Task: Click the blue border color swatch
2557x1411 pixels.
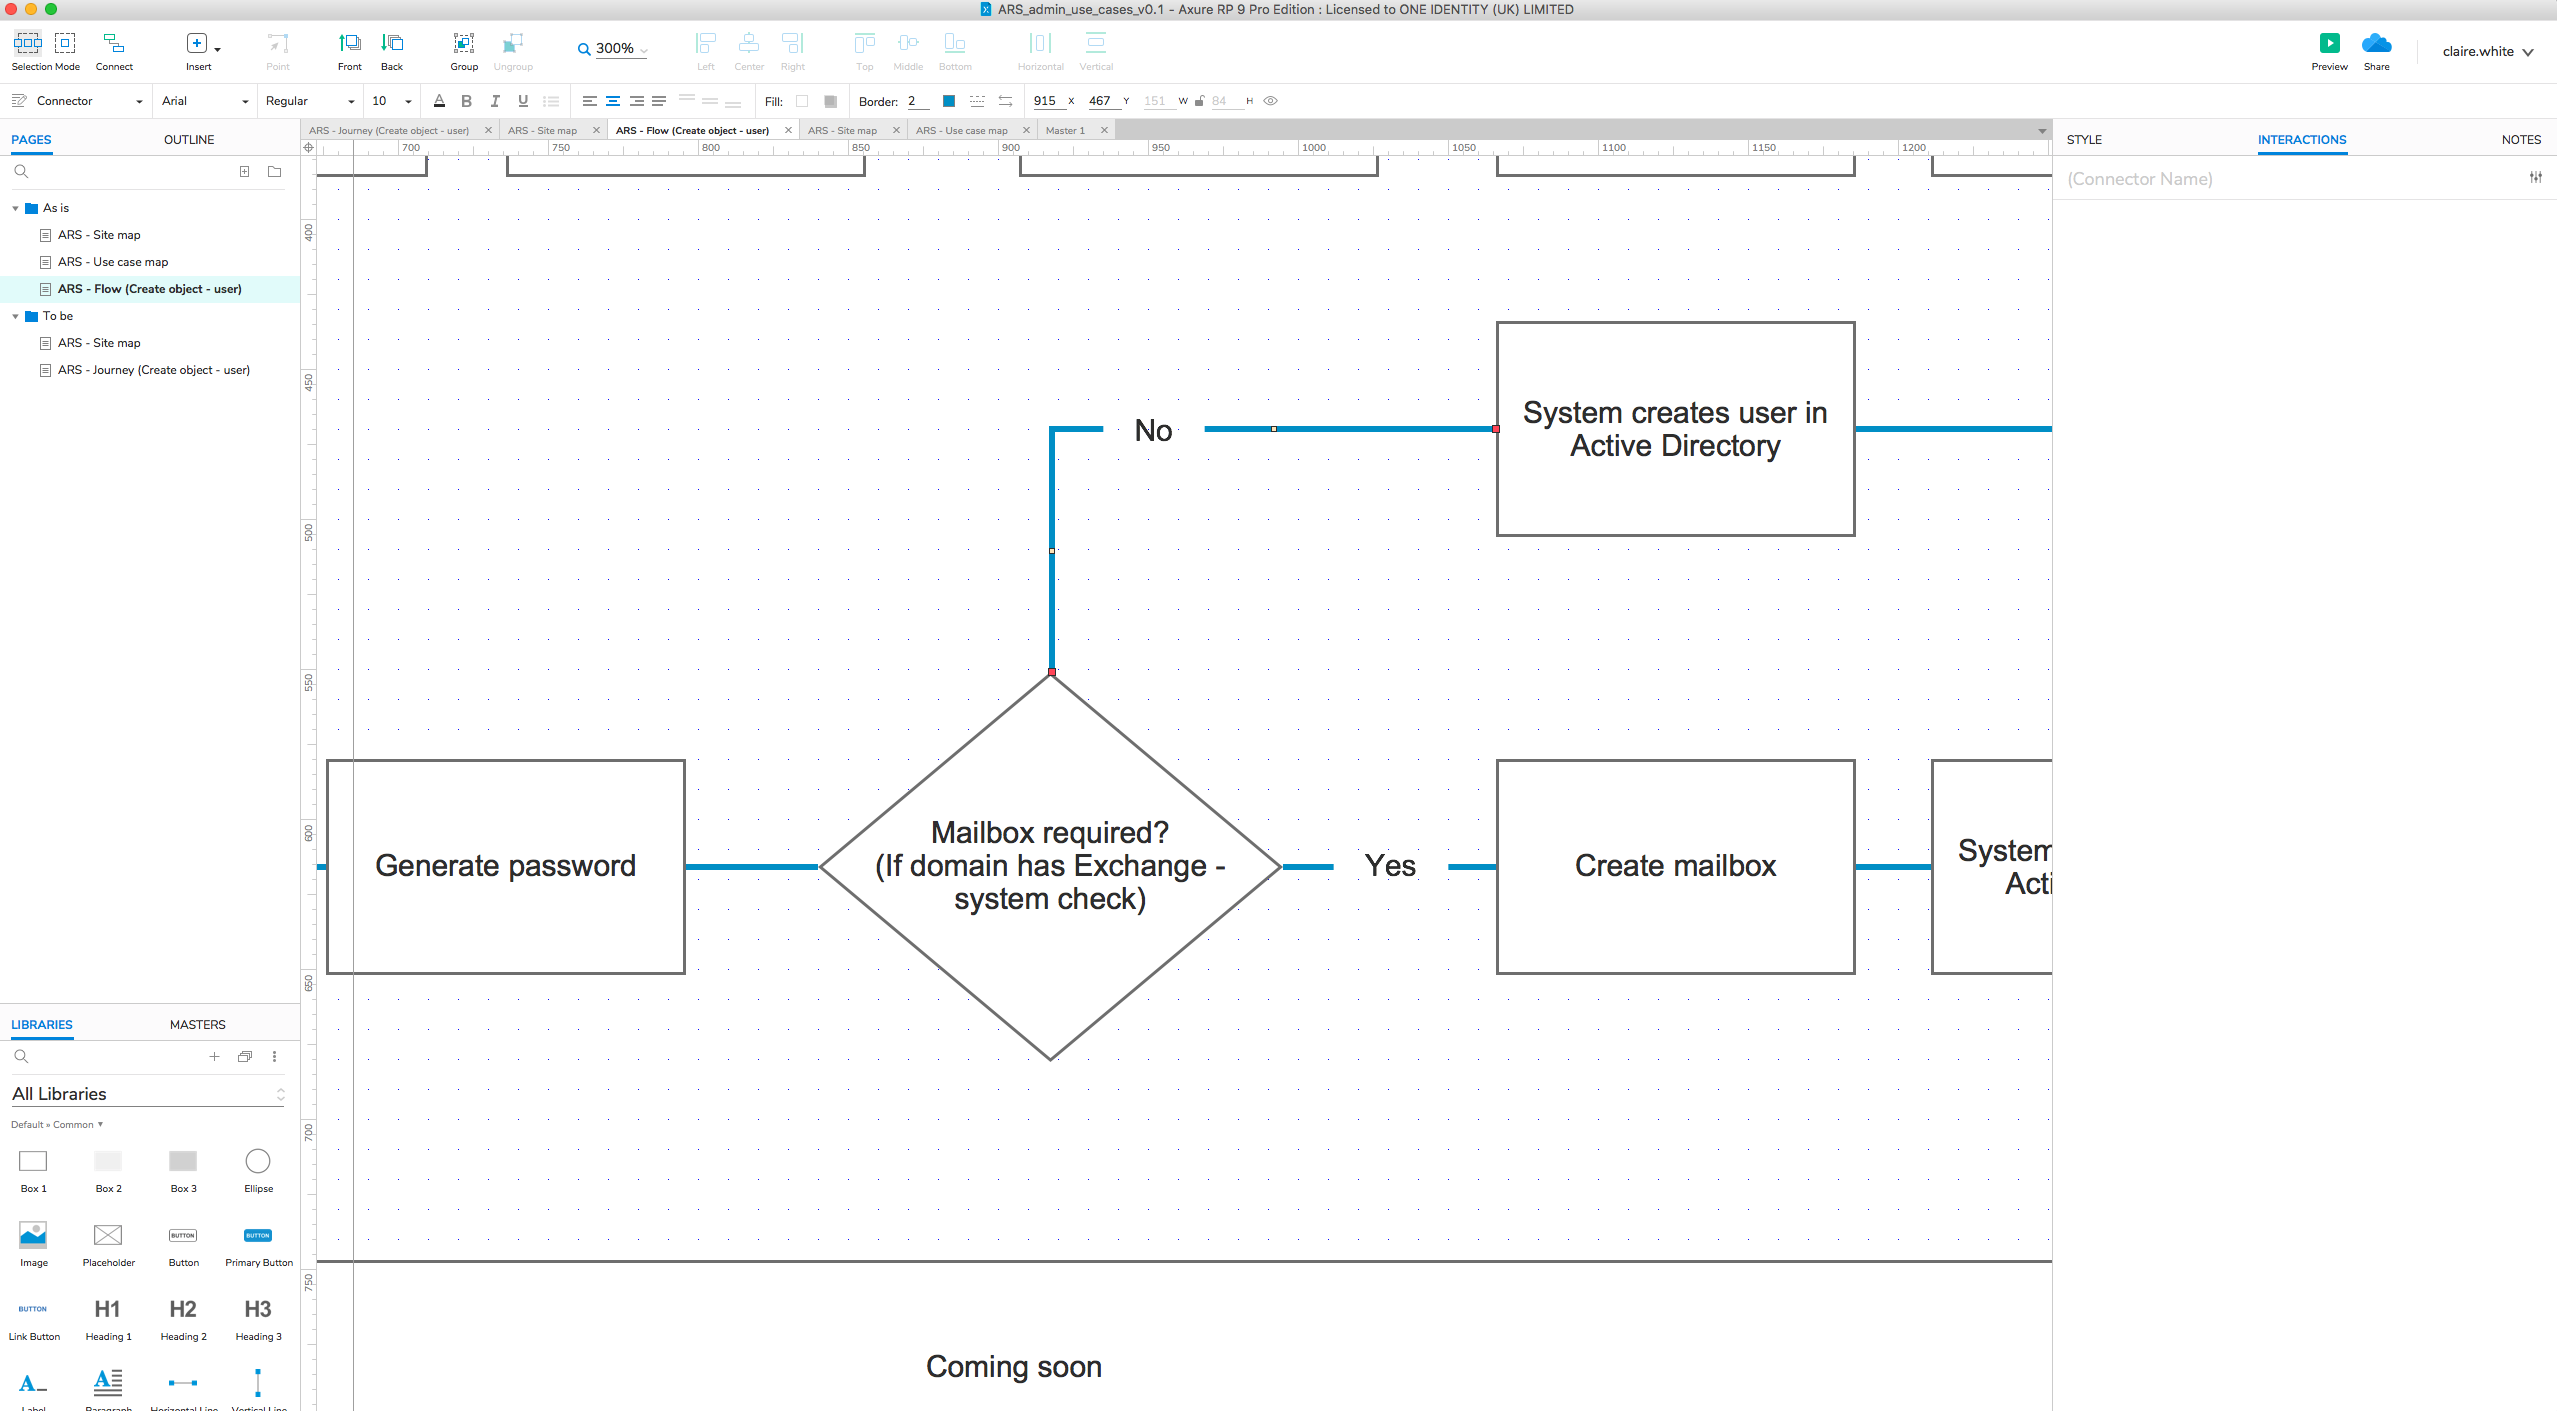Action: point(948,101)
